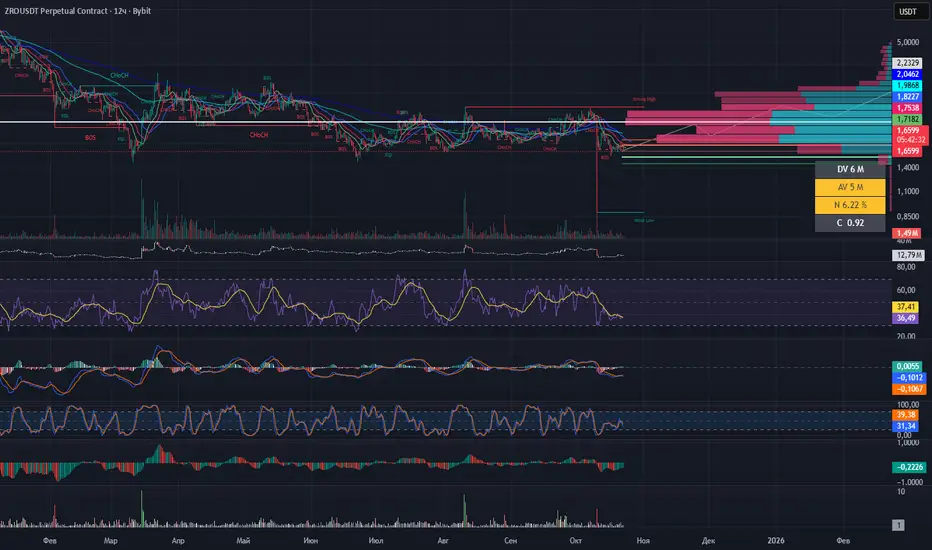The width and height of the screenshot is (932, 550).
Task: Click the green 0,0055 MACD histogram label
Action: pyautogui.click(x=908, y=366)
